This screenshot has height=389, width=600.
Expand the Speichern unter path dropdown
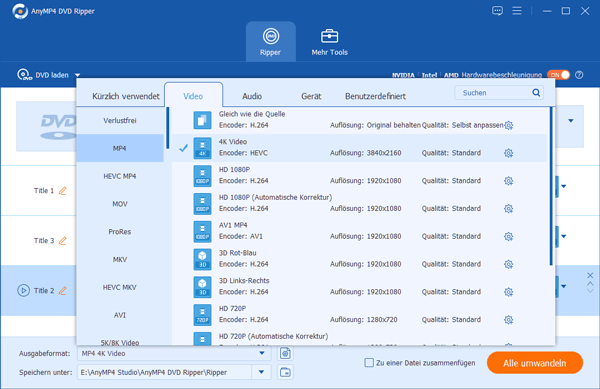tap(261, 372)
